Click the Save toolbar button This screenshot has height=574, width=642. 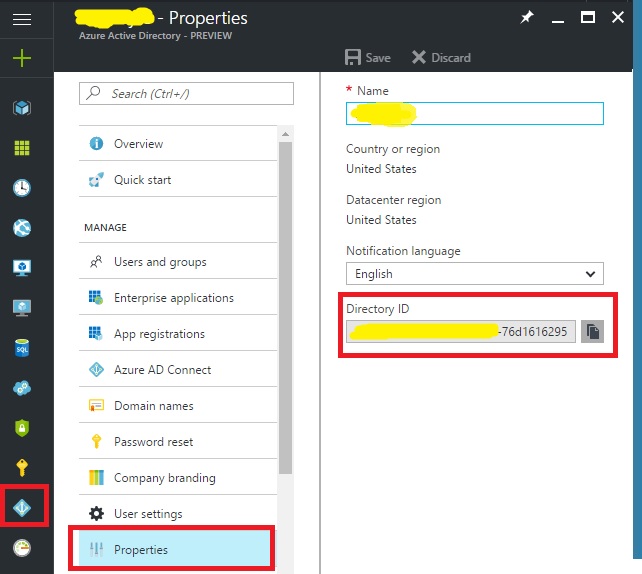[x=368, y=57]
